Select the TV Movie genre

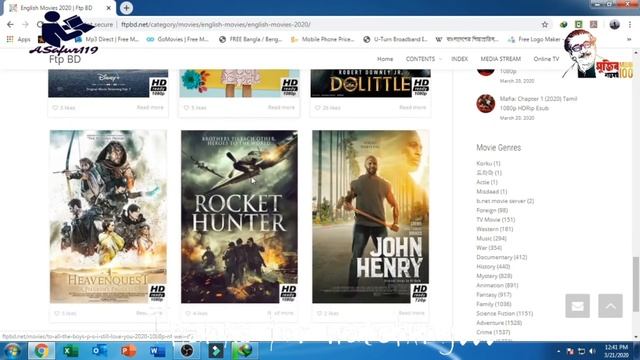(x=496, y=220)
